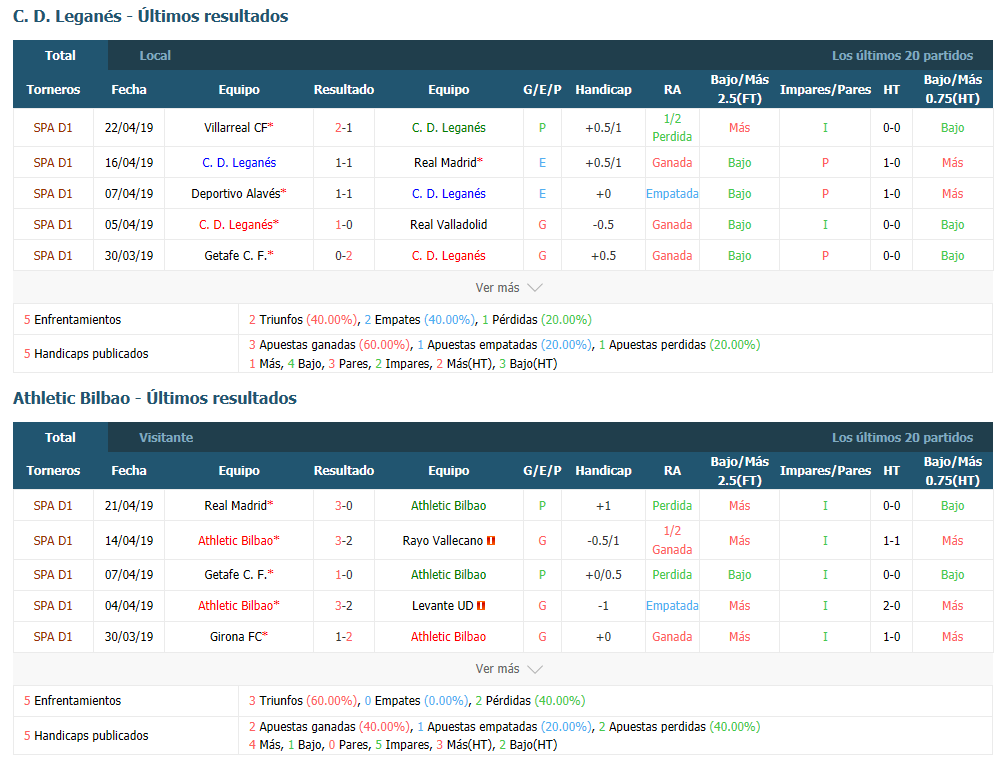Open Getafe C. F. link in 30/03/19 row
Screen dimensions: 1005x762
coord(236,256)
